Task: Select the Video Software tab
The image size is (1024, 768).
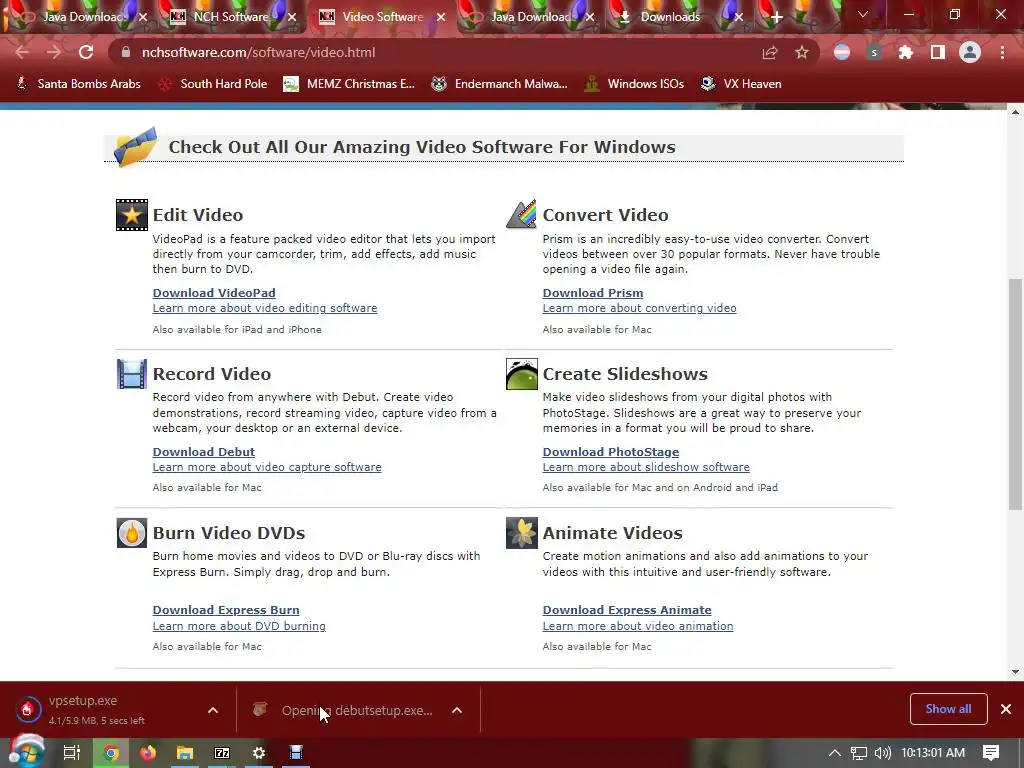Action: pos(383,17)
